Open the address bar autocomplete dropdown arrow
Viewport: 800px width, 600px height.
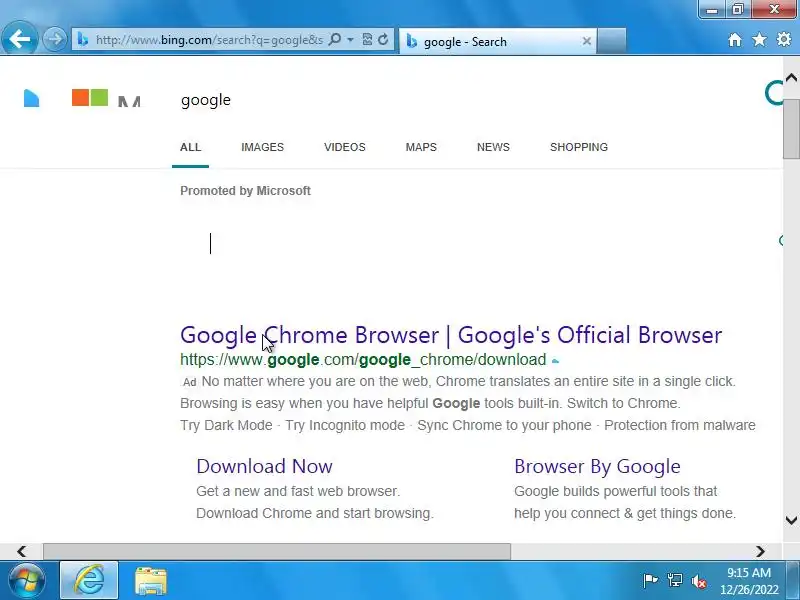(x=351, y=39)
